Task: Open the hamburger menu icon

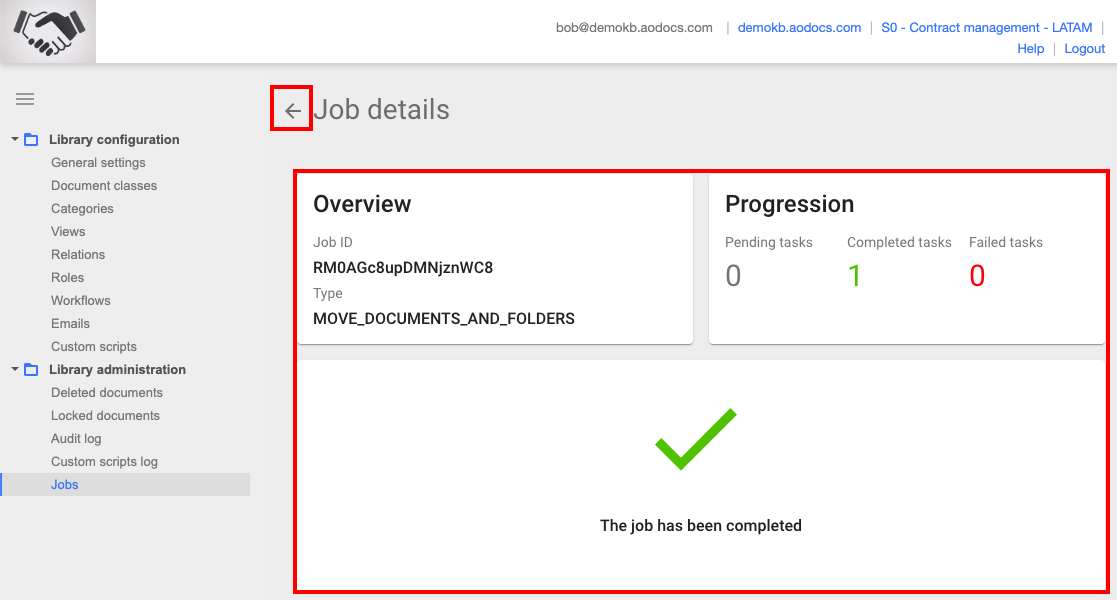Action: tap(25, 99)
